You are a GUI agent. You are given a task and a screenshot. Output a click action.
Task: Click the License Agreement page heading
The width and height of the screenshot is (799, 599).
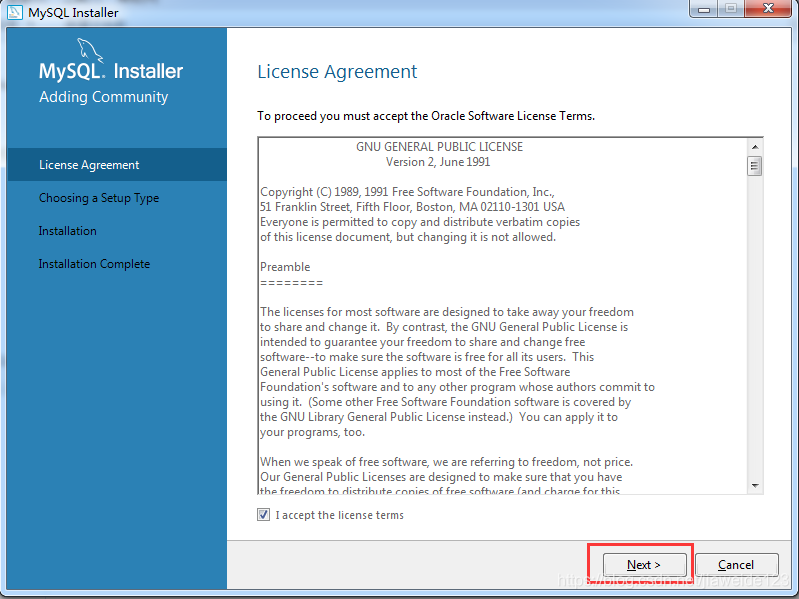point(337,72)
